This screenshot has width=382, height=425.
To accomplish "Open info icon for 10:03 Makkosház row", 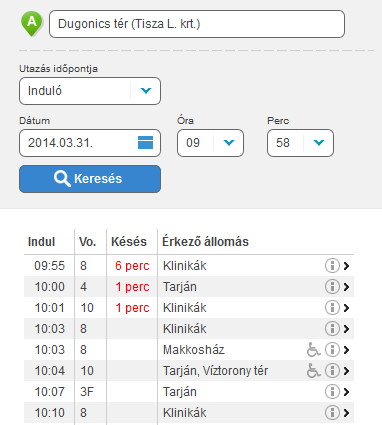I will [x=332, y=350].
